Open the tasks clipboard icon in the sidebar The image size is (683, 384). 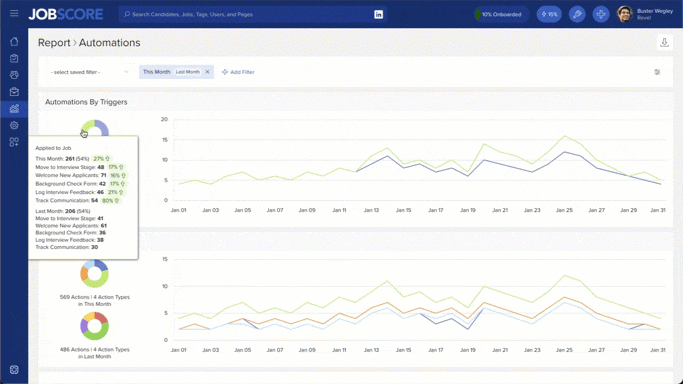click(x=14, y=58)
